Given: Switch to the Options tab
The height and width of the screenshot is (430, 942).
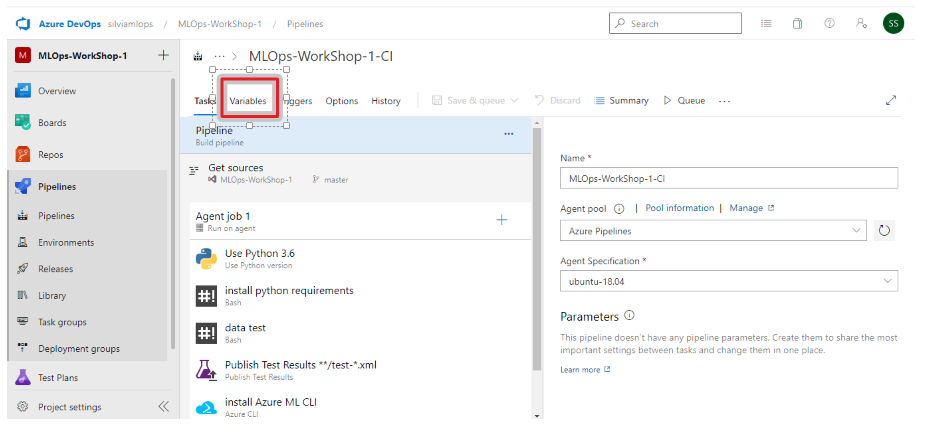Looking at the screenshot, I should 342,101.
